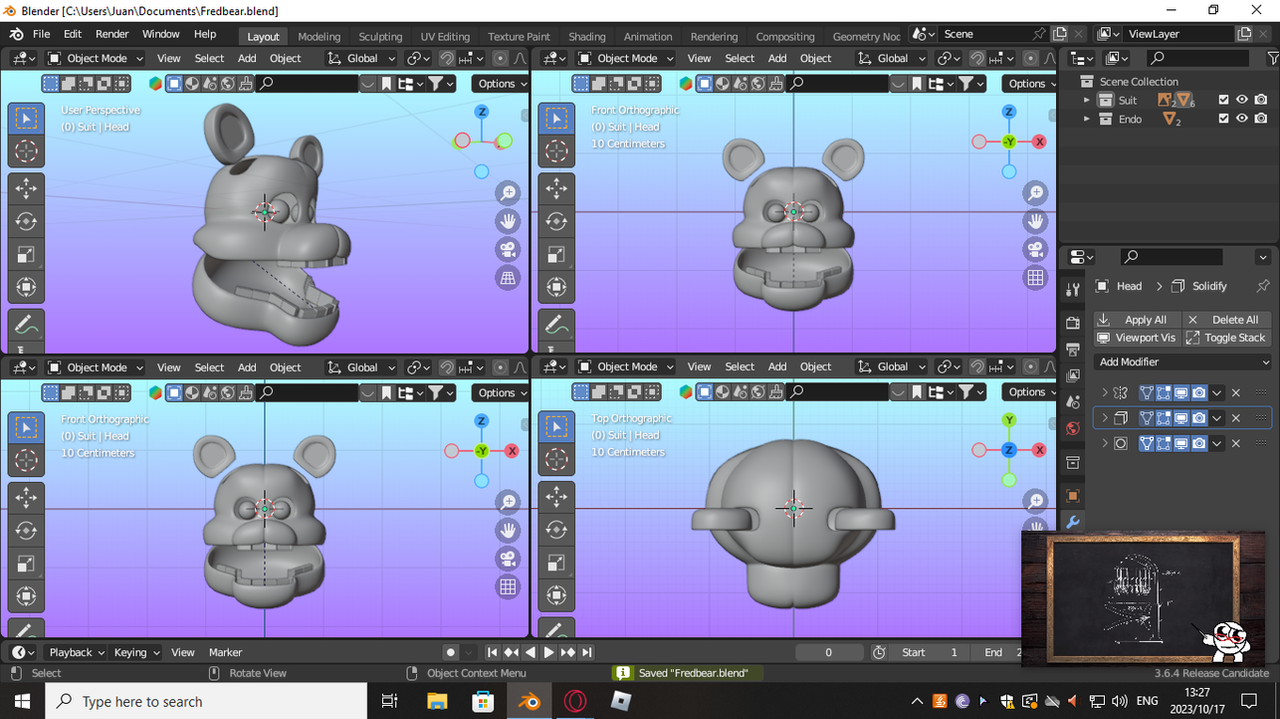Image resolution: width=1280 pixels, height=719 pixels.
Task: Click the Viewport Vis button
Action: (x=1137, y=338)
